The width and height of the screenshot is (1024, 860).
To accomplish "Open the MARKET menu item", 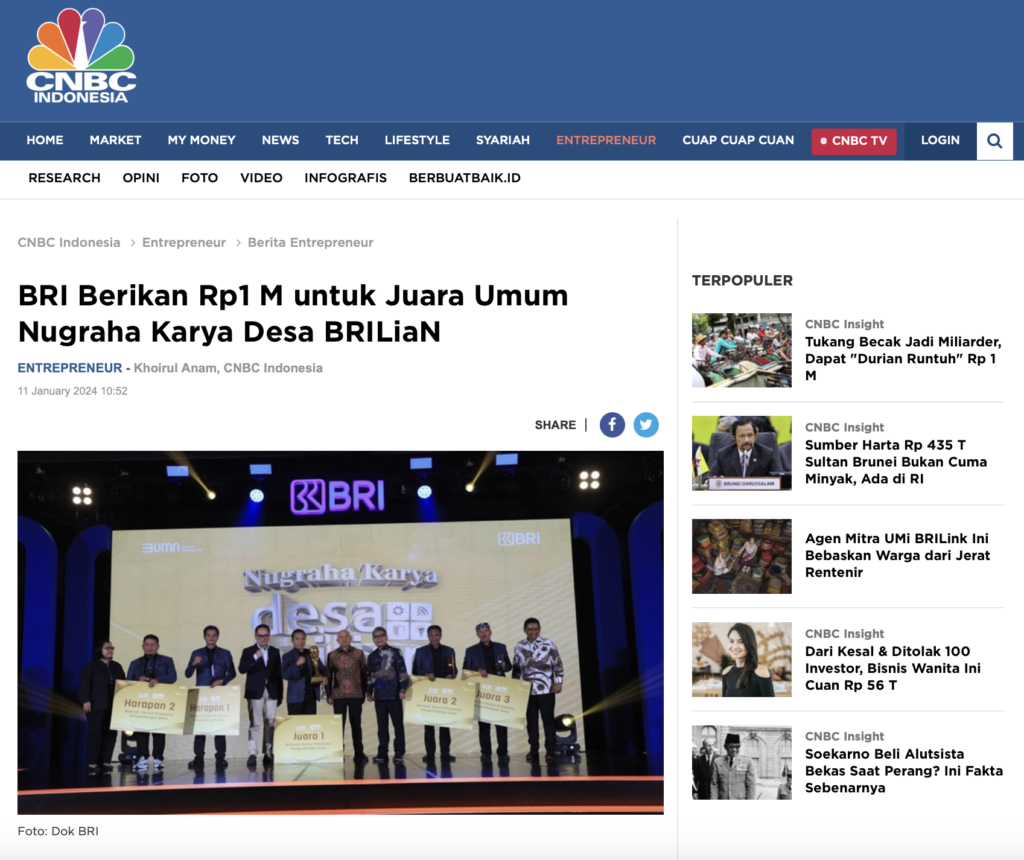I will click(x=116, y=140).
